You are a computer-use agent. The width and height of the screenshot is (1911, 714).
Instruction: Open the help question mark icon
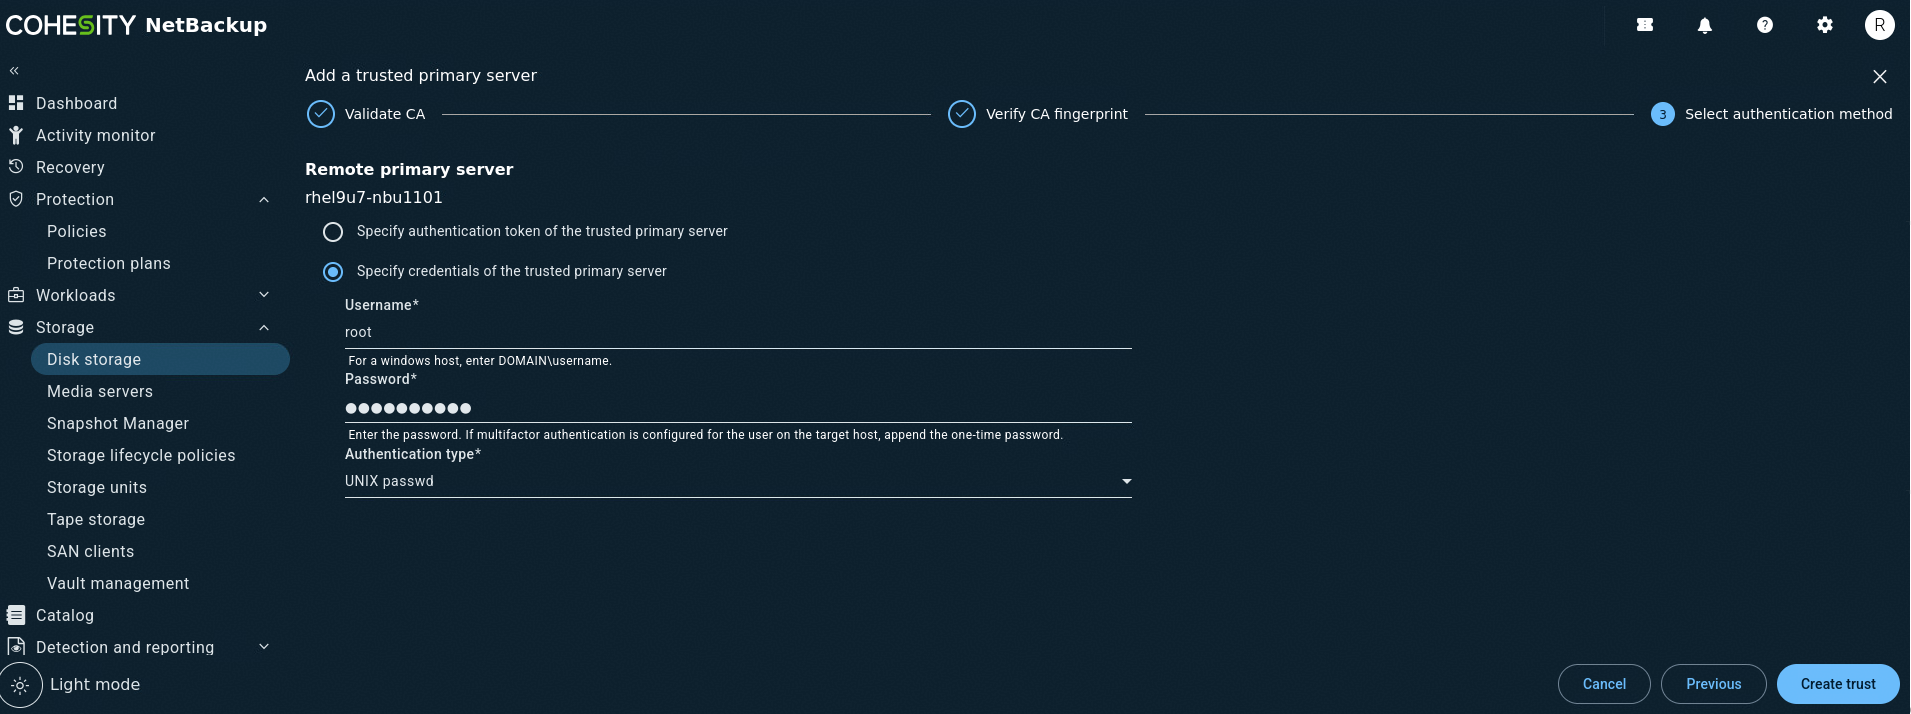[x=1765, y=25]
